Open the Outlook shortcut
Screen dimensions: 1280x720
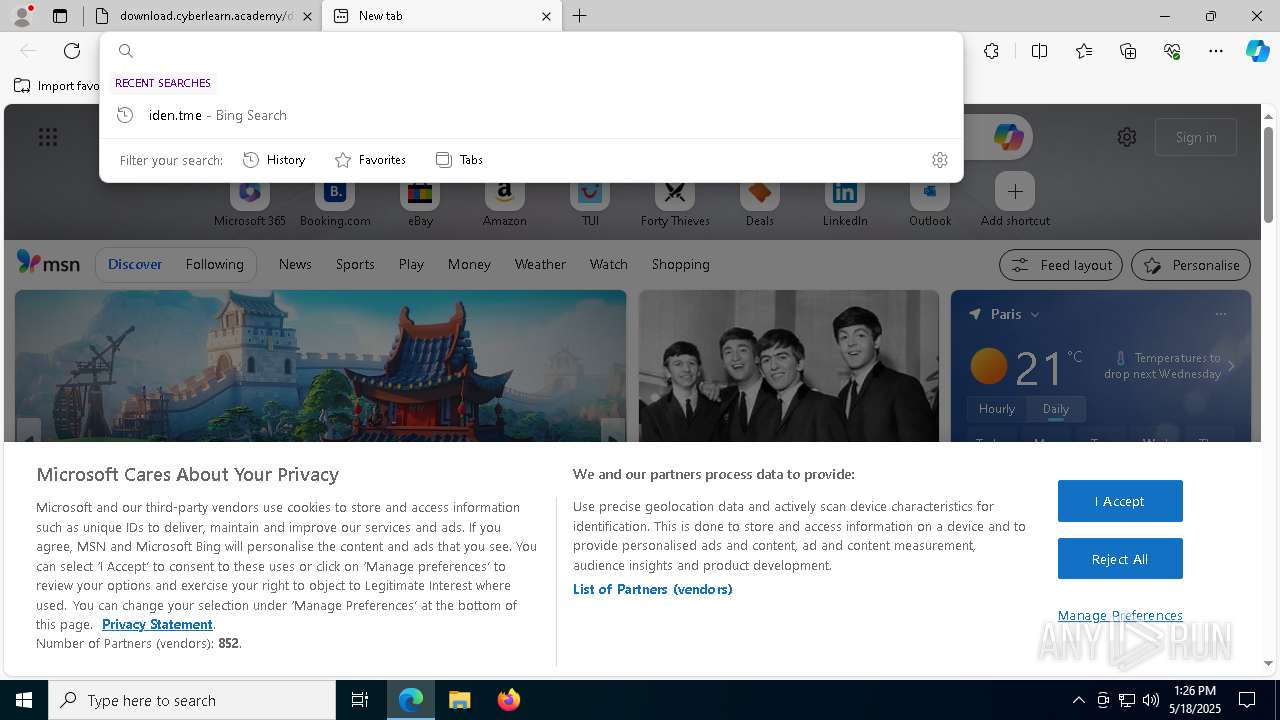click(x=930, y=202)
